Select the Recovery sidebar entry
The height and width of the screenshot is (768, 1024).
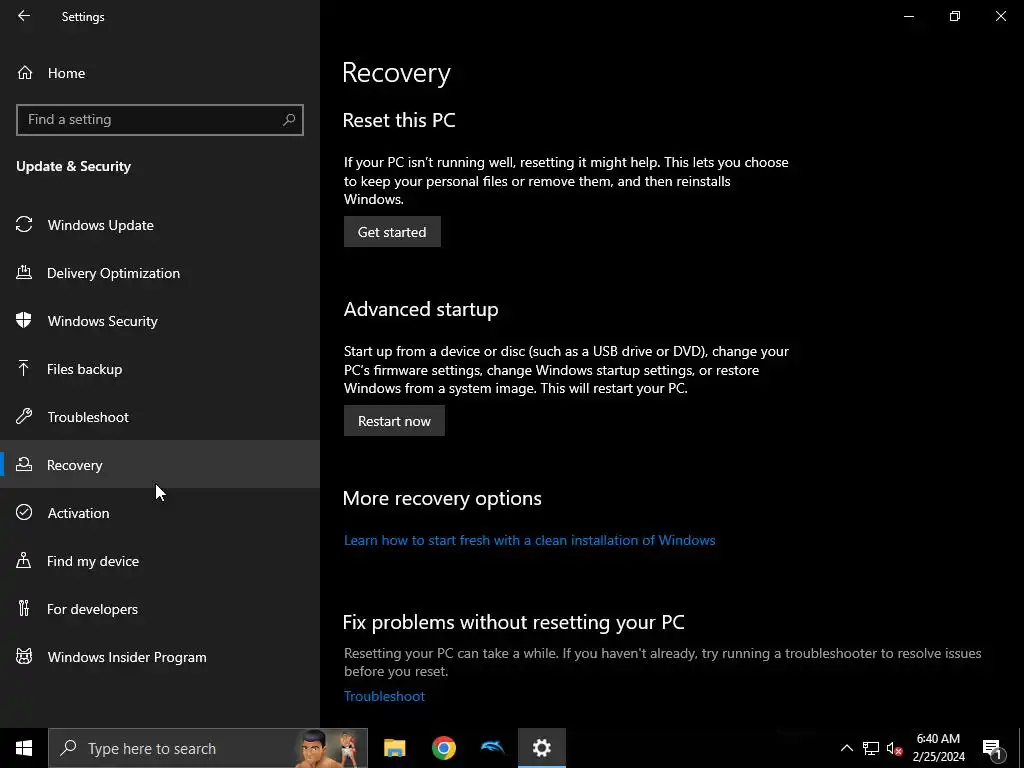coord(160,464)
